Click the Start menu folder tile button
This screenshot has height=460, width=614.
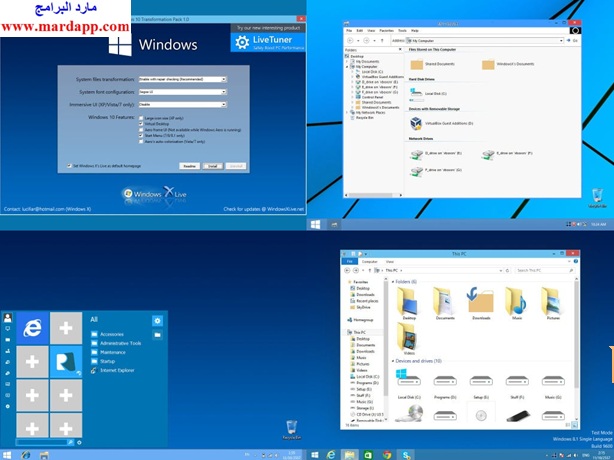(157, 335)
